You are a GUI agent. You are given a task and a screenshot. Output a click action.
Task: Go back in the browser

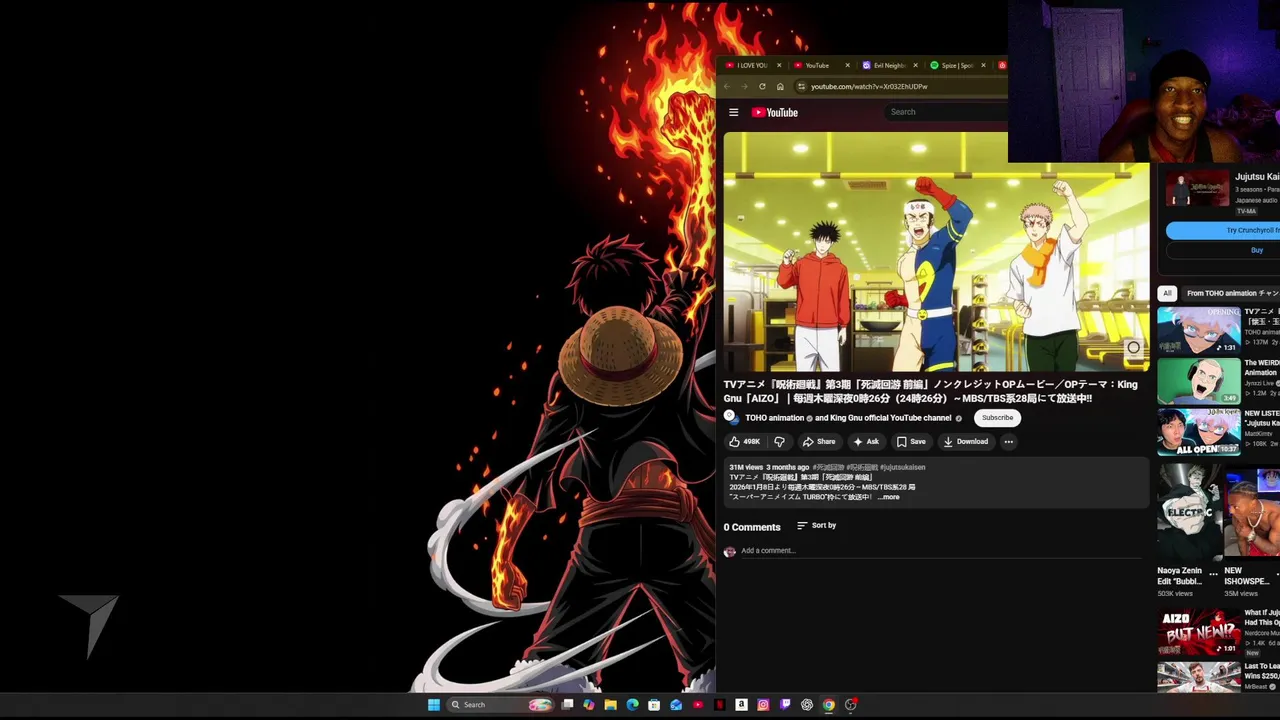pos(727,86)
